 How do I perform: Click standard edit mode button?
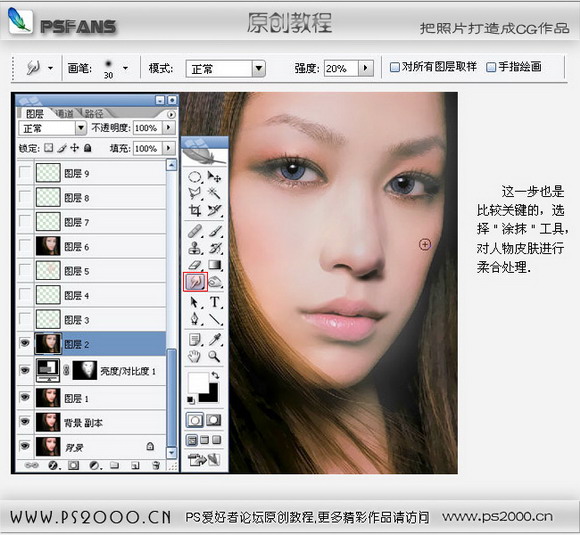(195, 420)
